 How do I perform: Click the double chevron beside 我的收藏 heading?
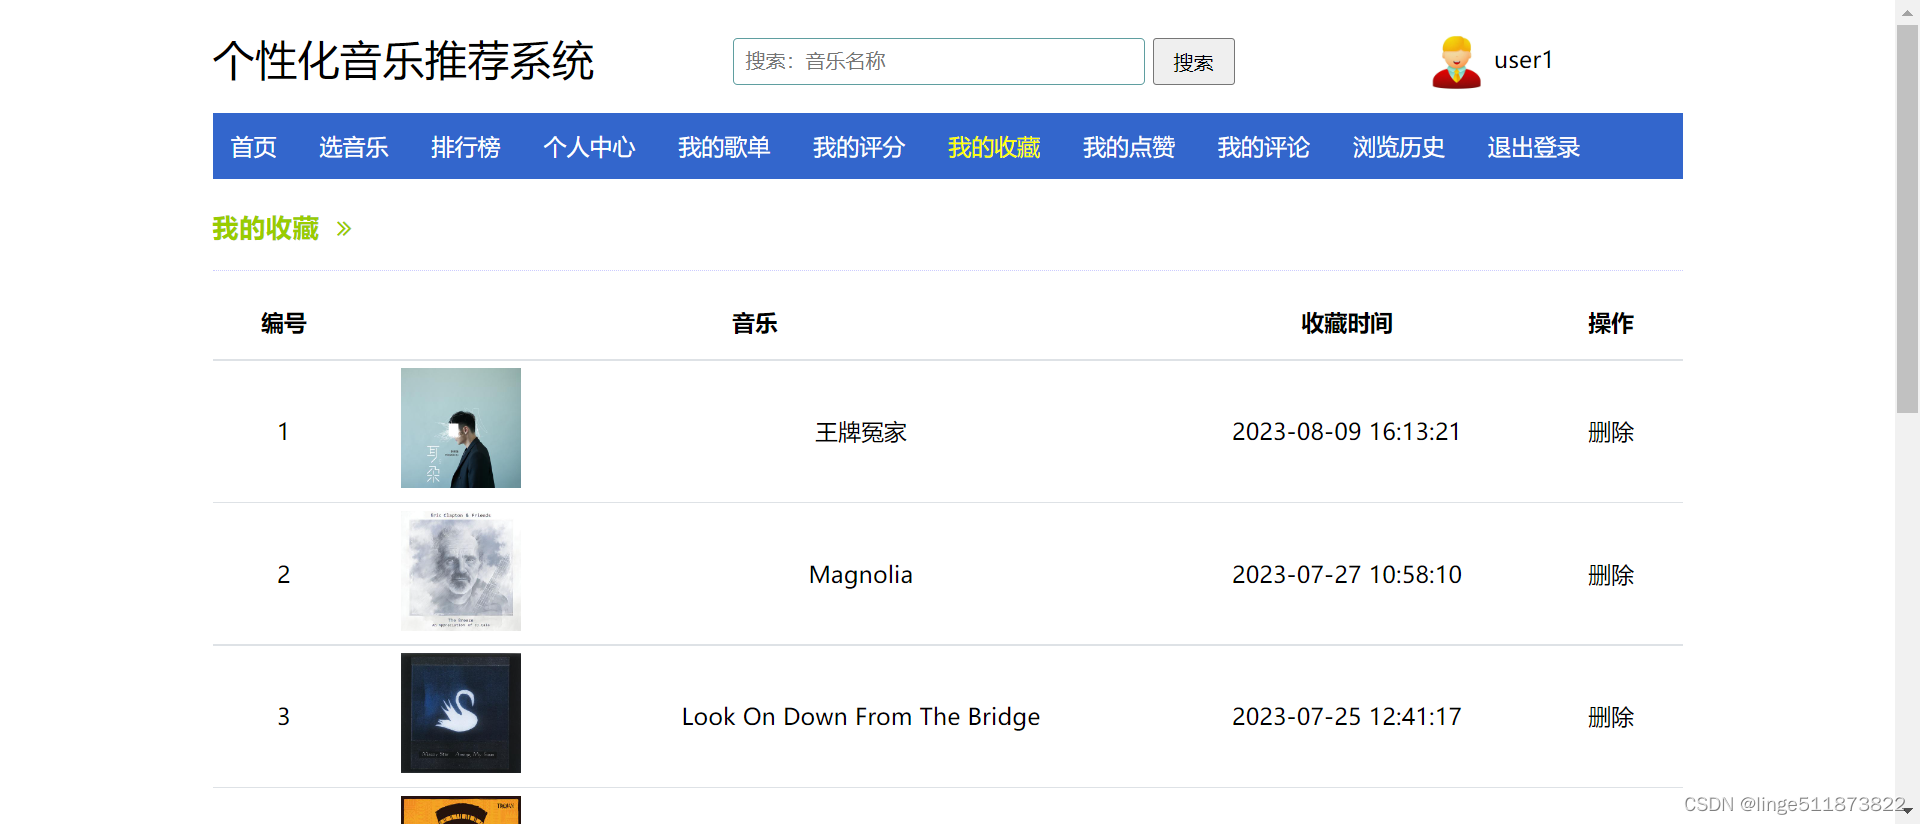tap(344, 229)
